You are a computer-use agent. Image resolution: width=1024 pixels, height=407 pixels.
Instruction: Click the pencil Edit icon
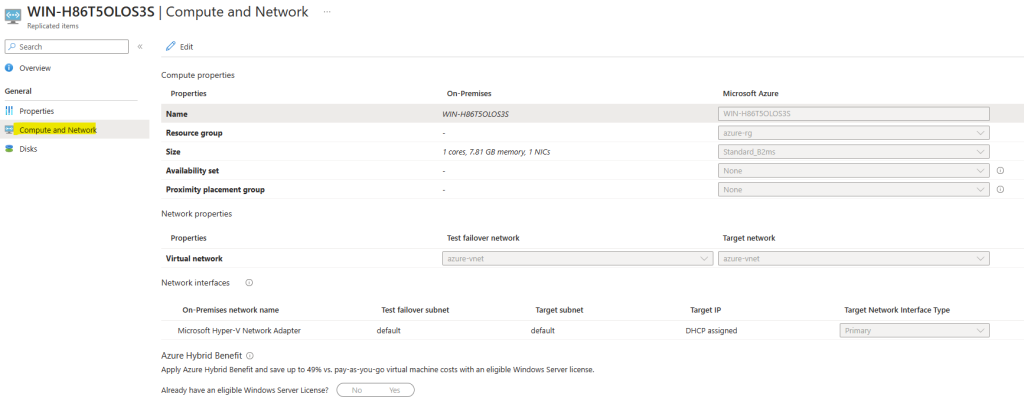171,46
